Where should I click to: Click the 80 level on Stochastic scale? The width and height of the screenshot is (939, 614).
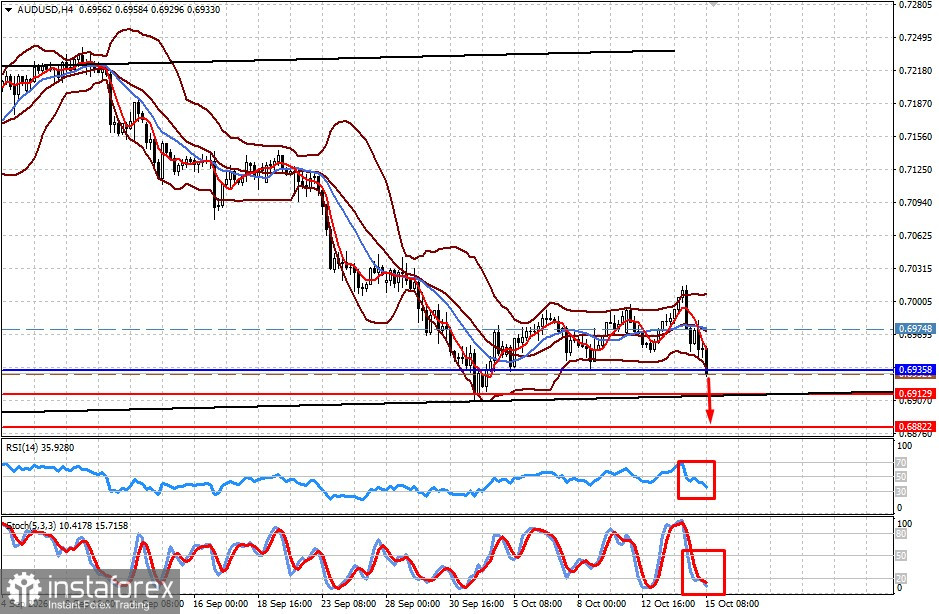pyautogui.click(x=901, y=533)
